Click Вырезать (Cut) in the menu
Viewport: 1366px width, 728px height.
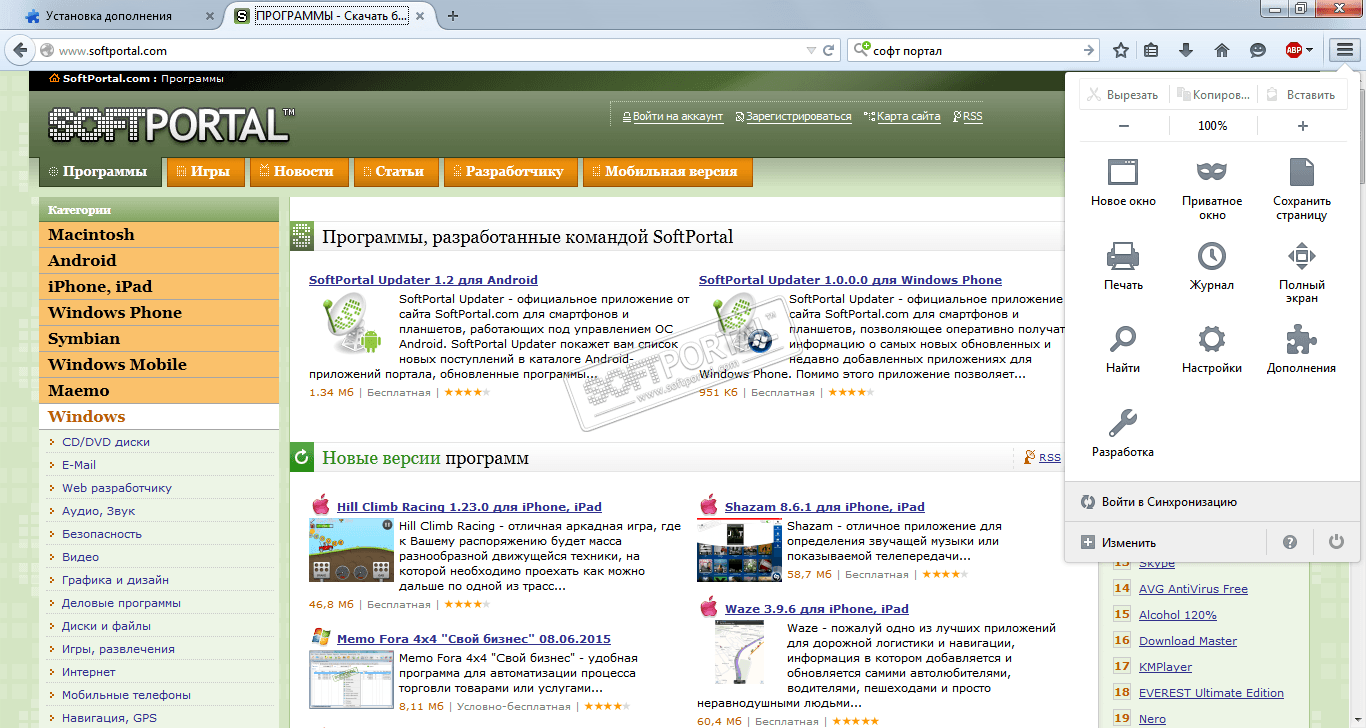pyautogui.click(x=1124, y=95)
